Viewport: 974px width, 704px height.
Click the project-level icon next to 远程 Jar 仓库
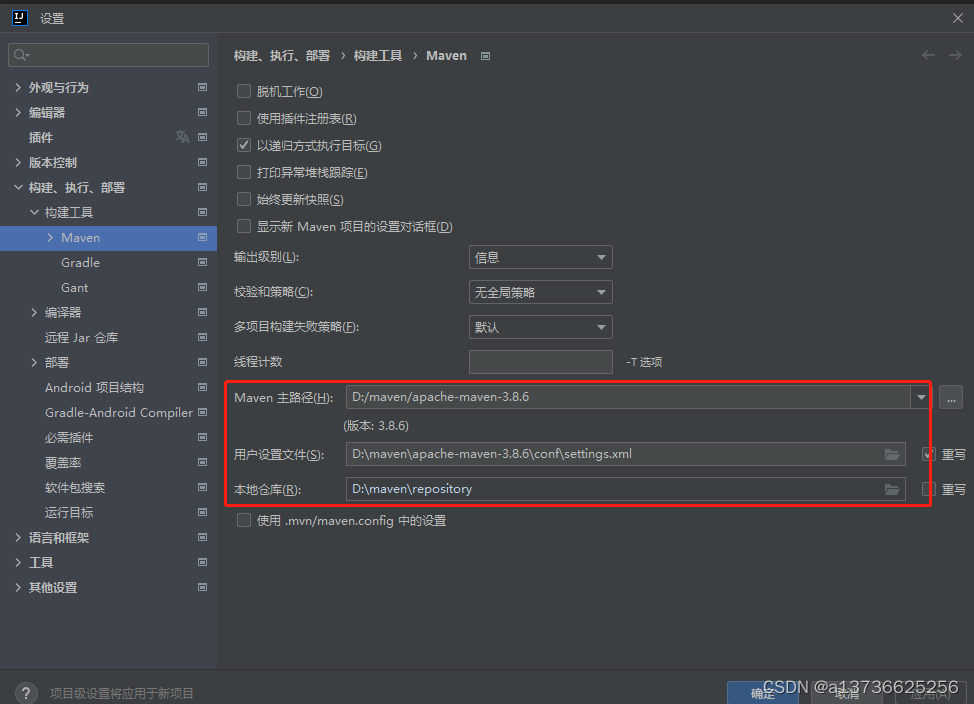[203, 337]
